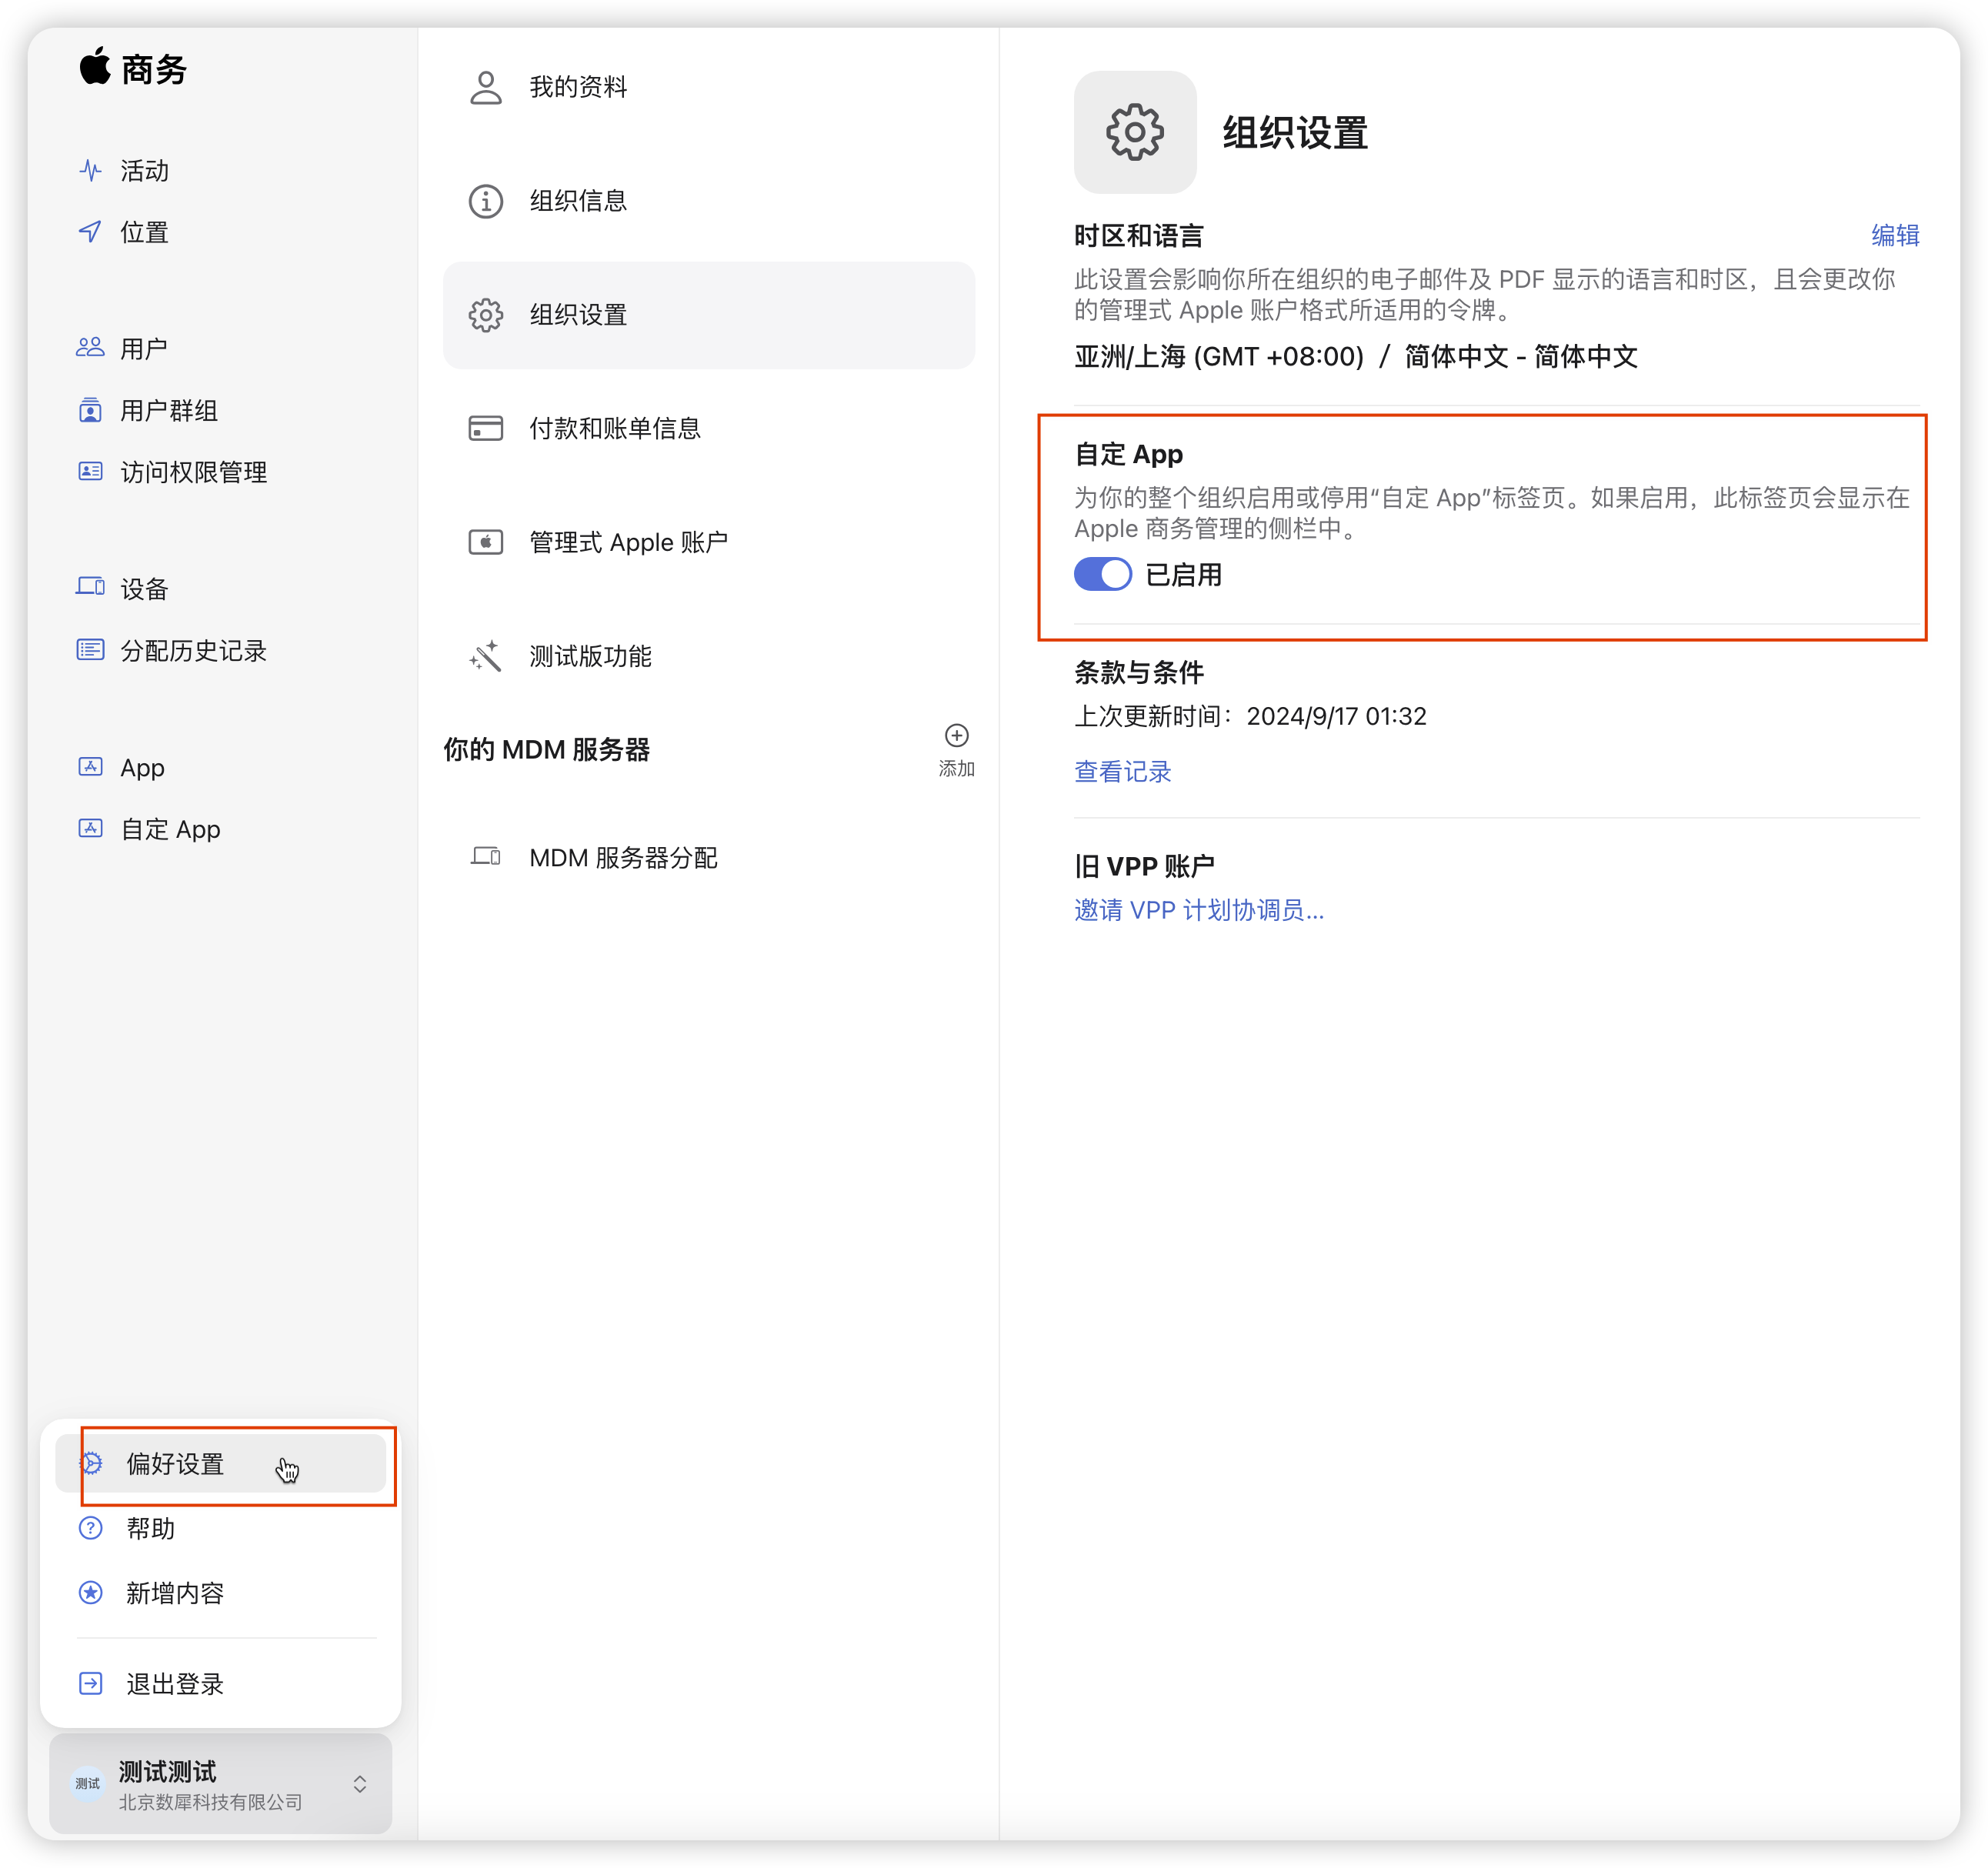Click the 测试 account avatar

(x=88, y=1784)
